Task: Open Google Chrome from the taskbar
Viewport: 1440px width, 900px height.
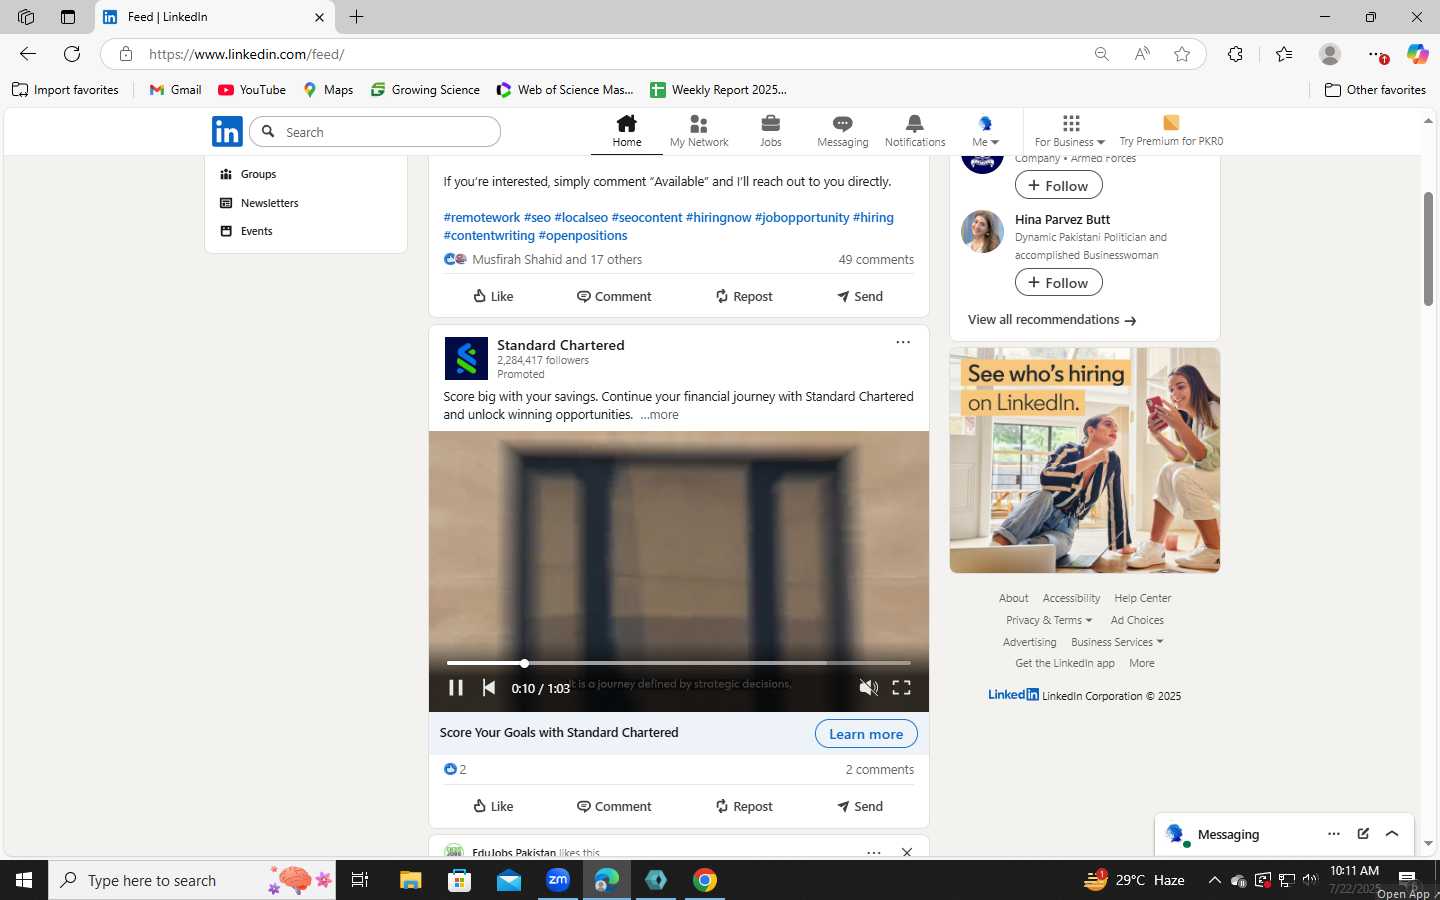Action: point(705,880)
